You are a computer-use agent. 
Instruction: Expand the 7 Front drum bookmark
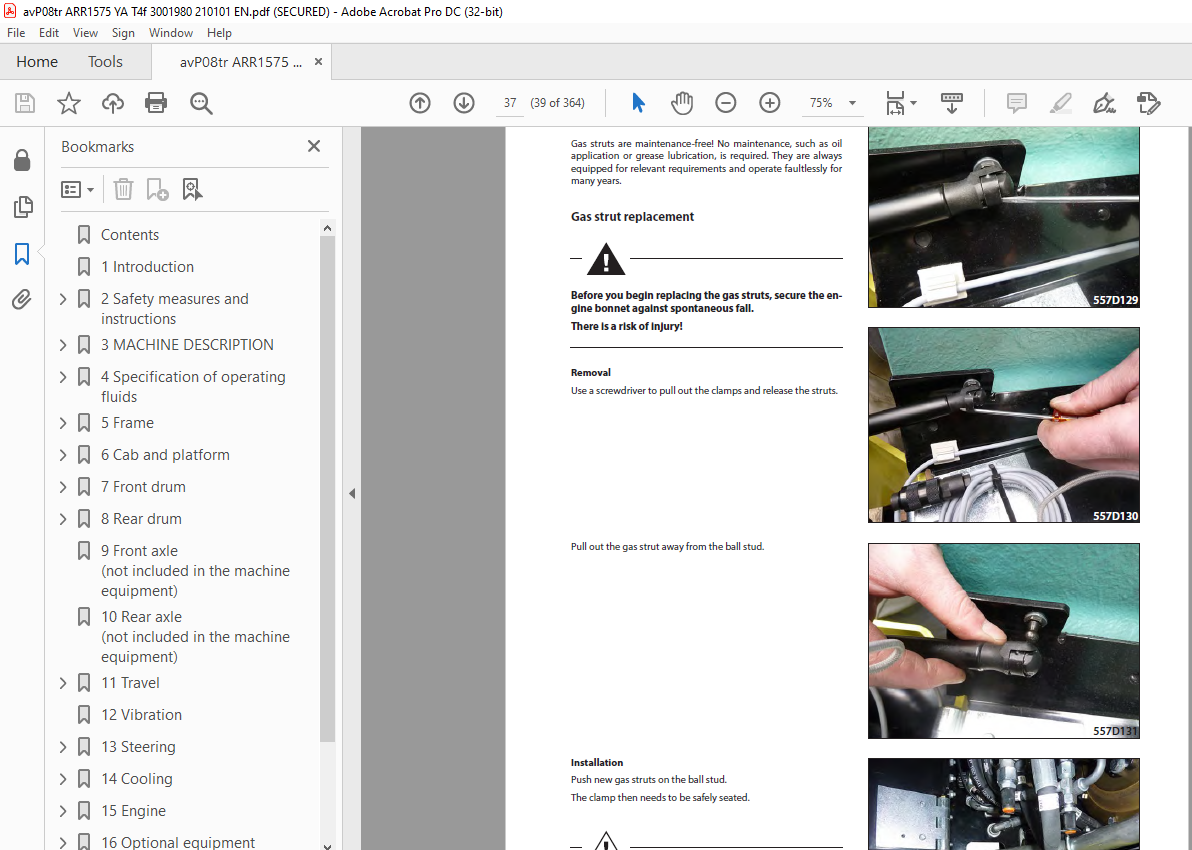pyautogui.click(x=63, y=487)
